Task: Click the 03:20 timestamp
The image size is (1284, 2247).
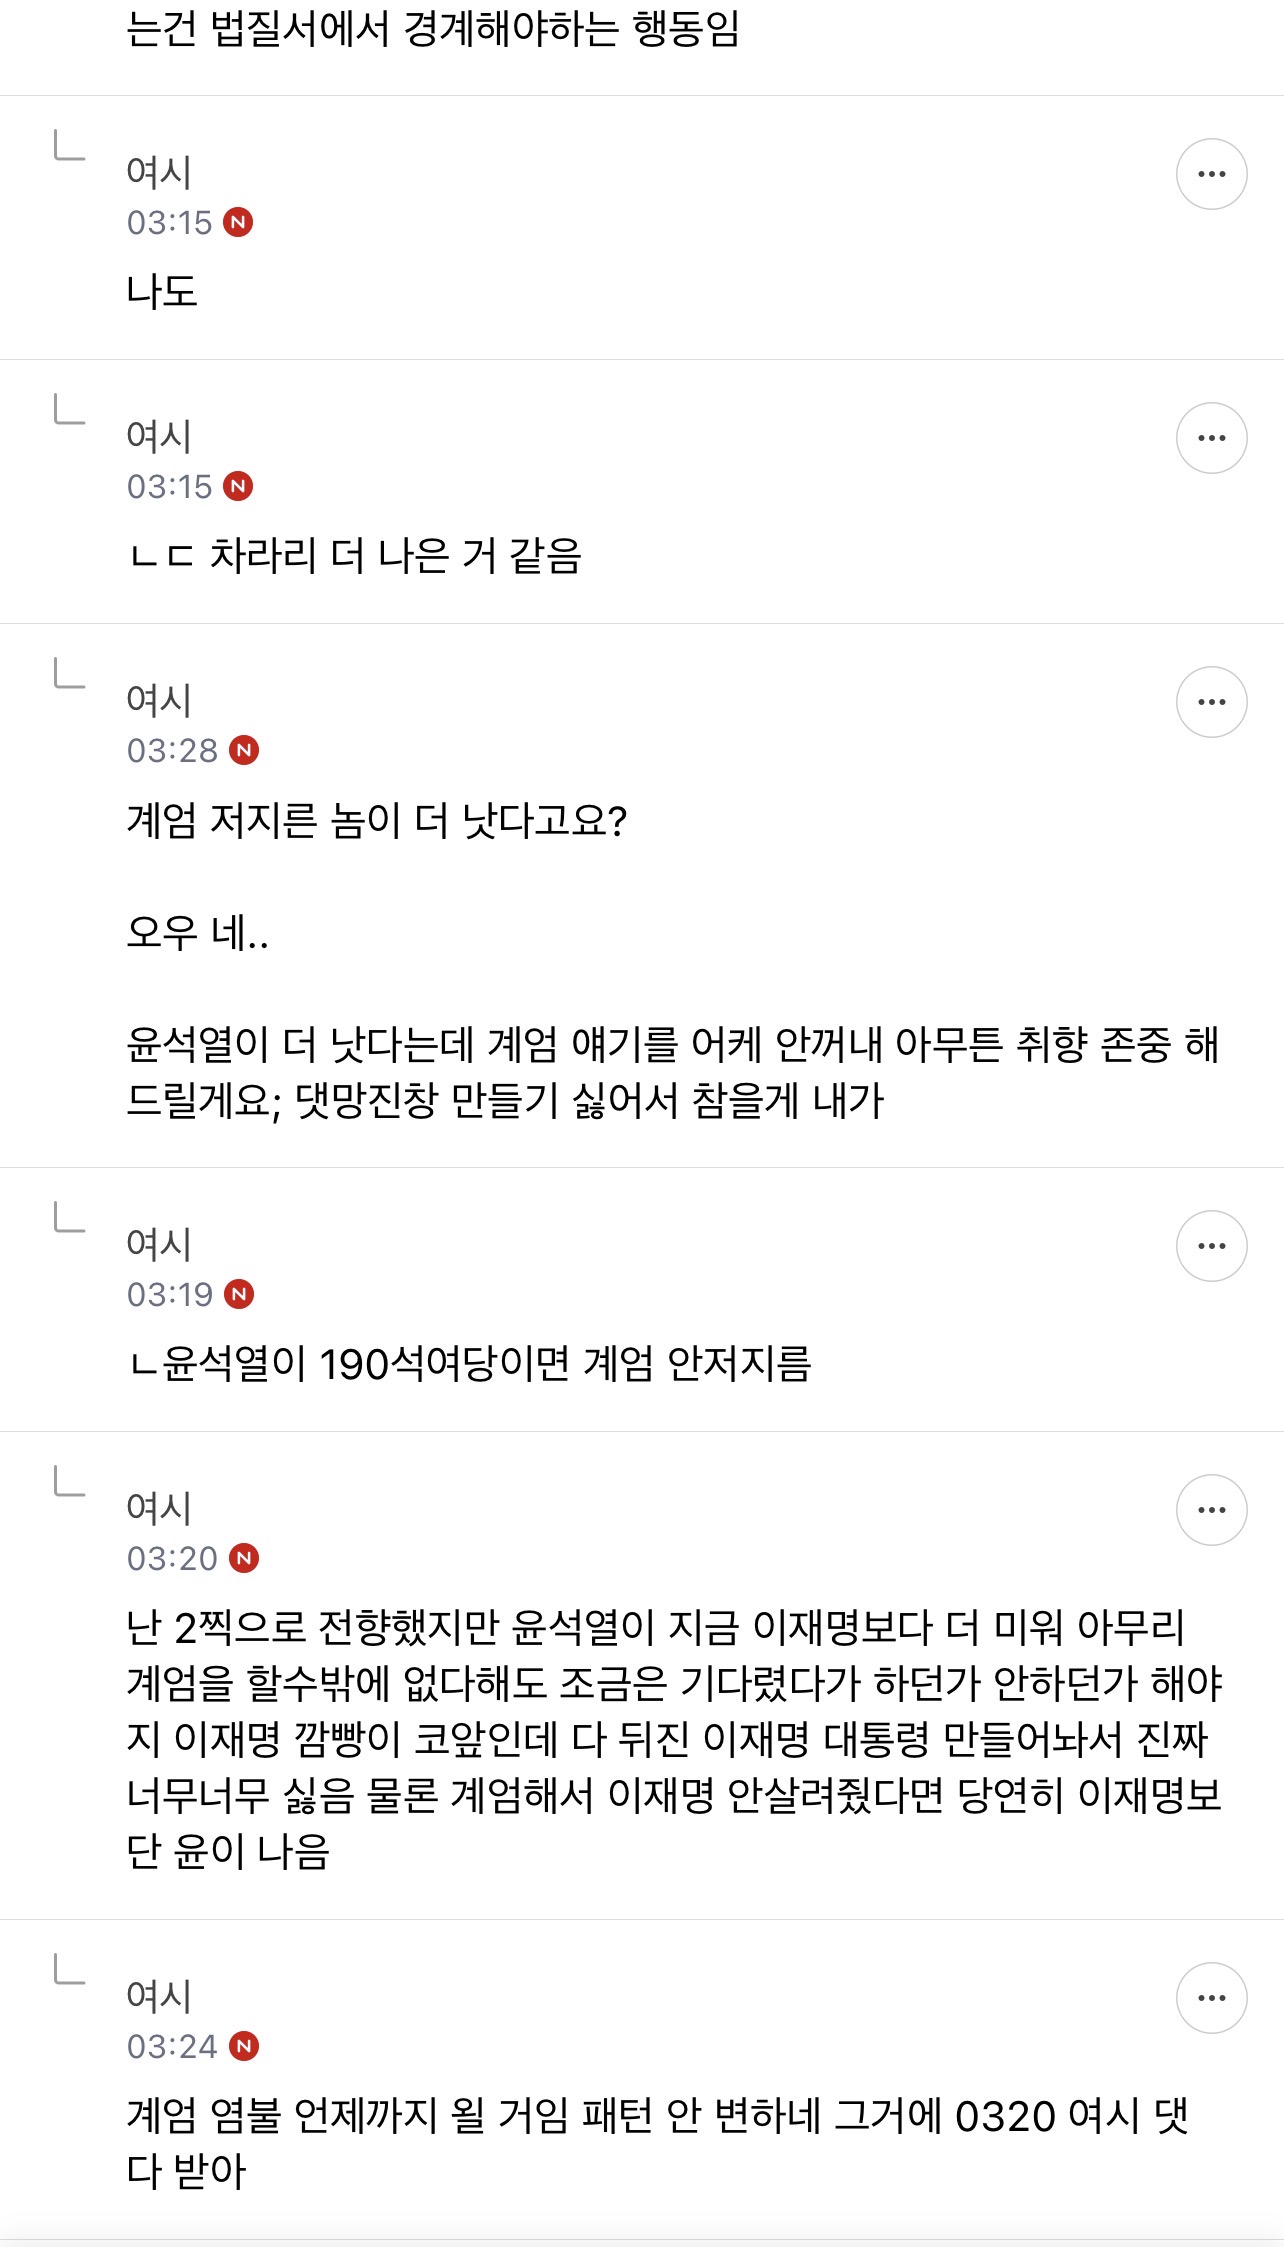Action: pyautogui.click(x=172, y=1558)
